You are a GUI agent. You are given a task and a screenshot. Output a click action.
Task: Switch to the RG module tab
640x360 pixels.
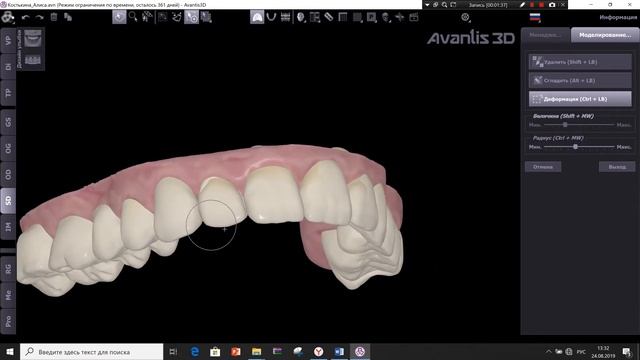point(8,269)
